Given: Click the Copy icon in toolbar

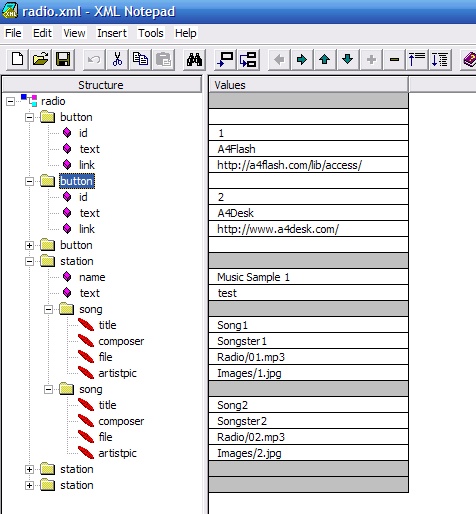Looking at the screenshot, I should click(140, 60).
